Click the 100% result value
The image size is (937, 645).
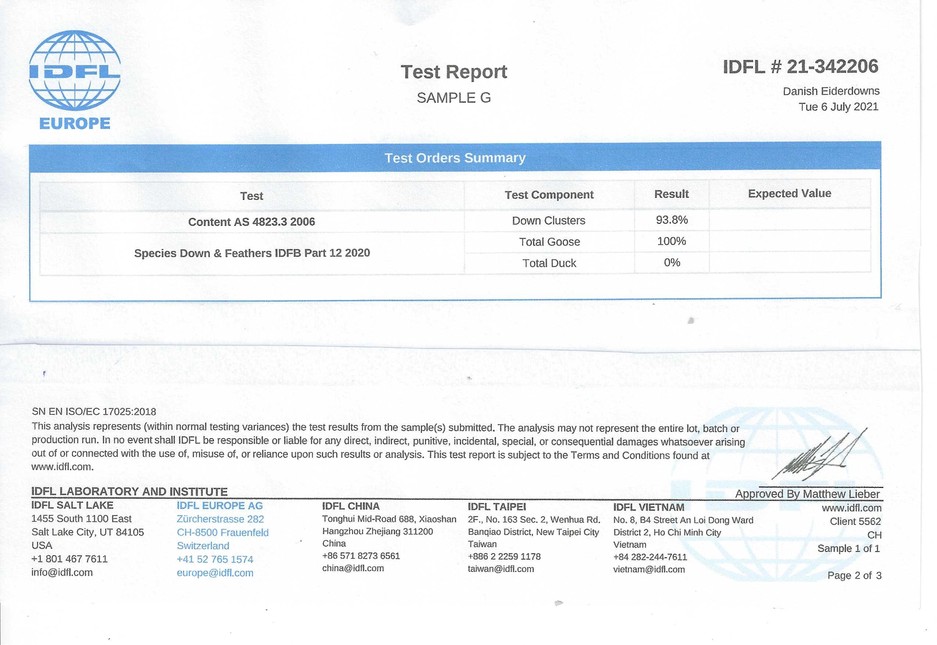pos(672,242)
